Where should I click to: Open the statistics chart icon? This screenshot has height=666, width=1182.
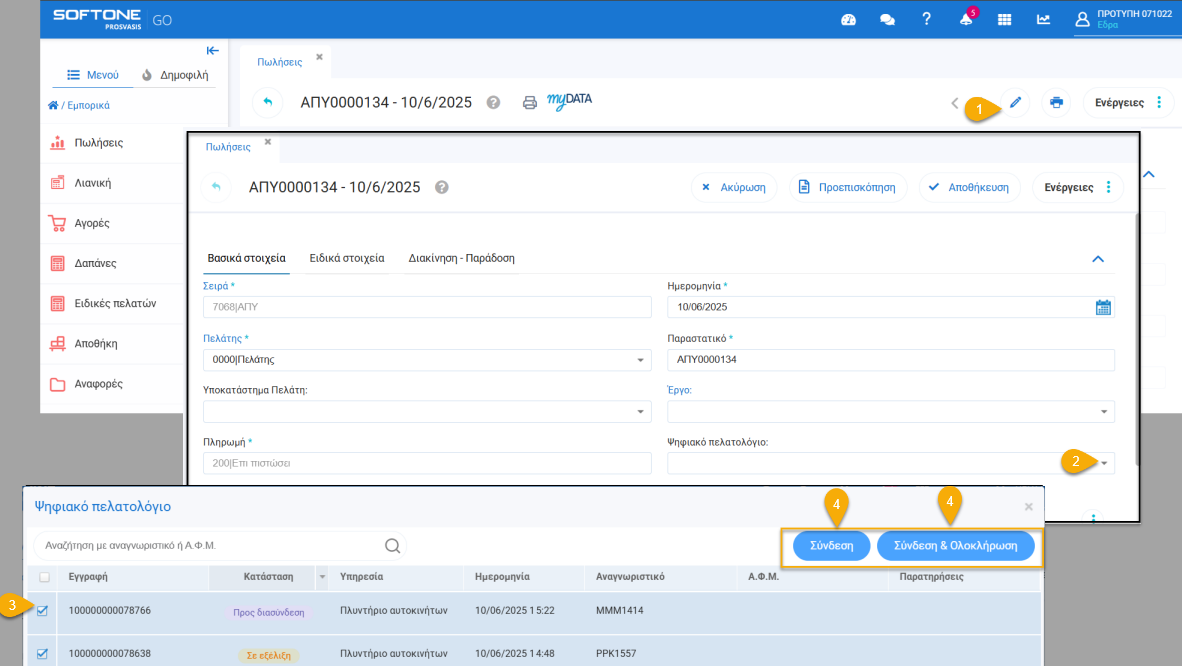1043,19
